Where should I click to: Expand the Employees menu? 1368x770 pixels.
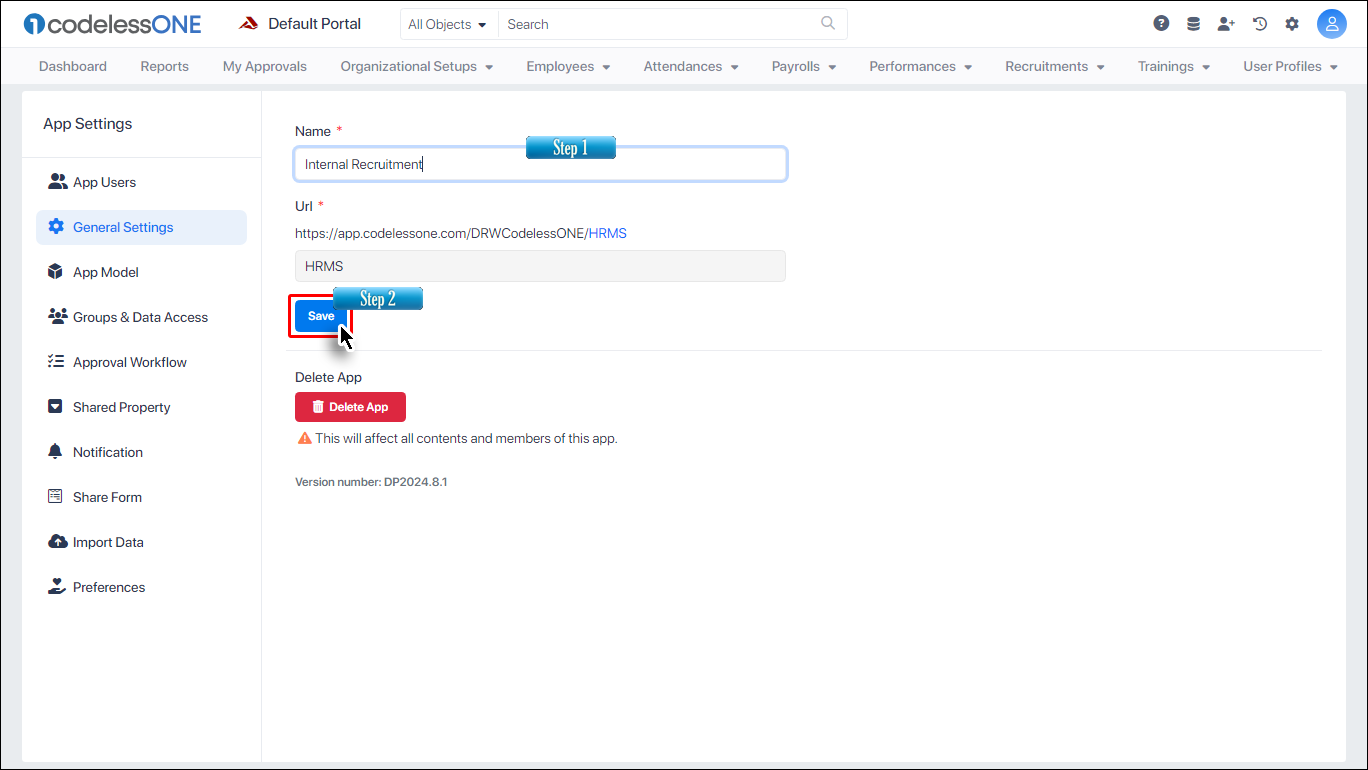coord(568,67)
